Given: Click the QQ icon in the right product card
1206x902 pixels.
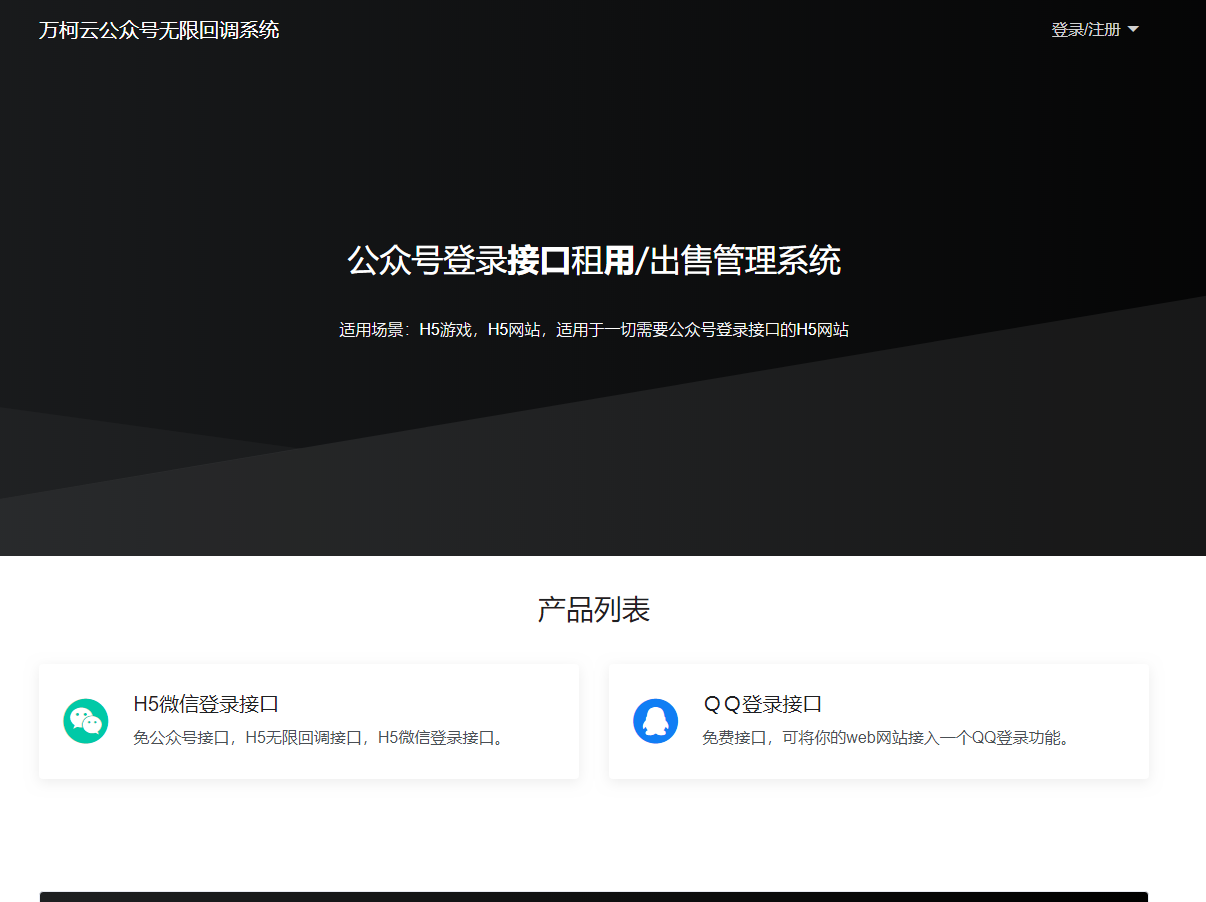Looking at the screenshot, I should pos(656,720).
